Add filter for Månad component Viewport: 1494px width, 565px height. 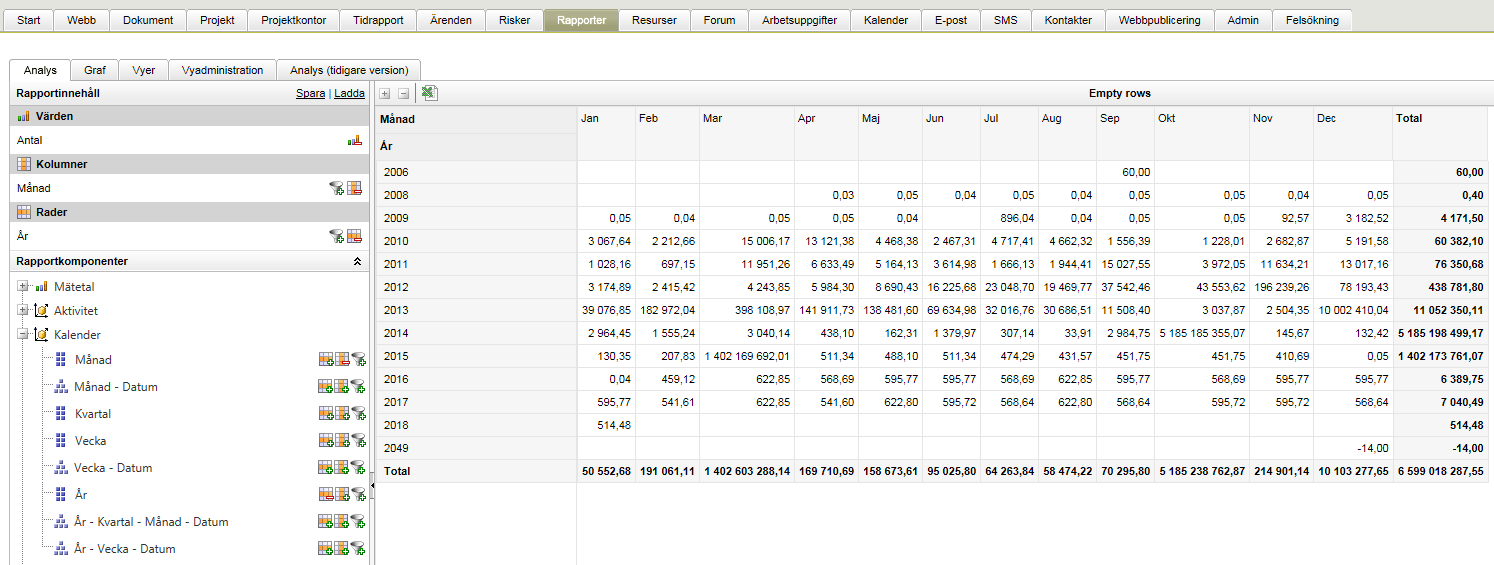point(358,359)
